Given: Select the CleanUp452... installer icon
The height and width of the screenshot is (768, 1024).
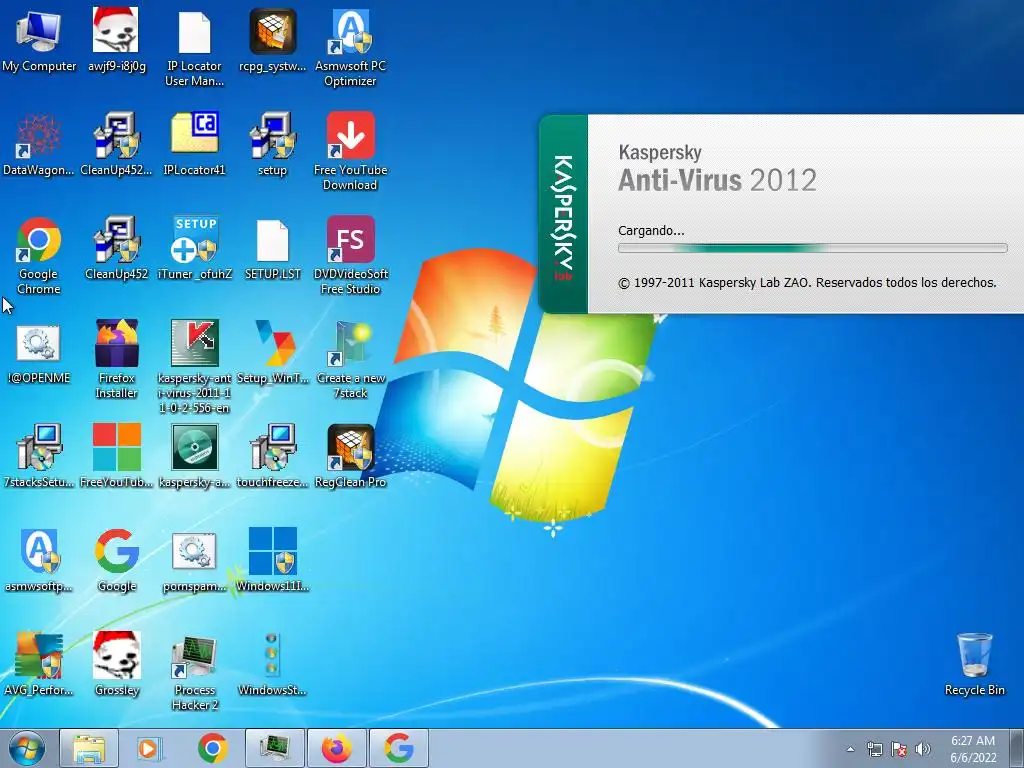Looking at the screenshot, I should pyautogui.click(x=116, y=145).
